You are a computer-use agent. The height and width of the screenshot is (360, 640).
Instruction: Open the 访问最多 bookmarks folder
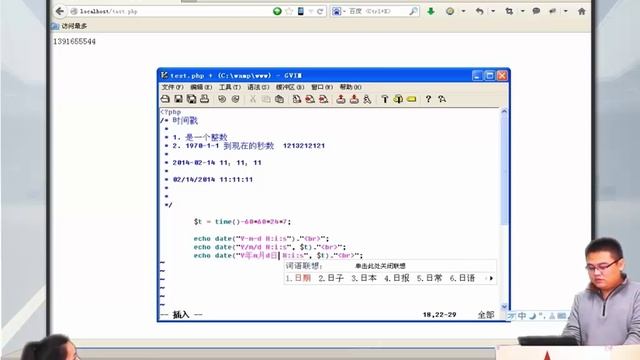click(x=69, y=26)
